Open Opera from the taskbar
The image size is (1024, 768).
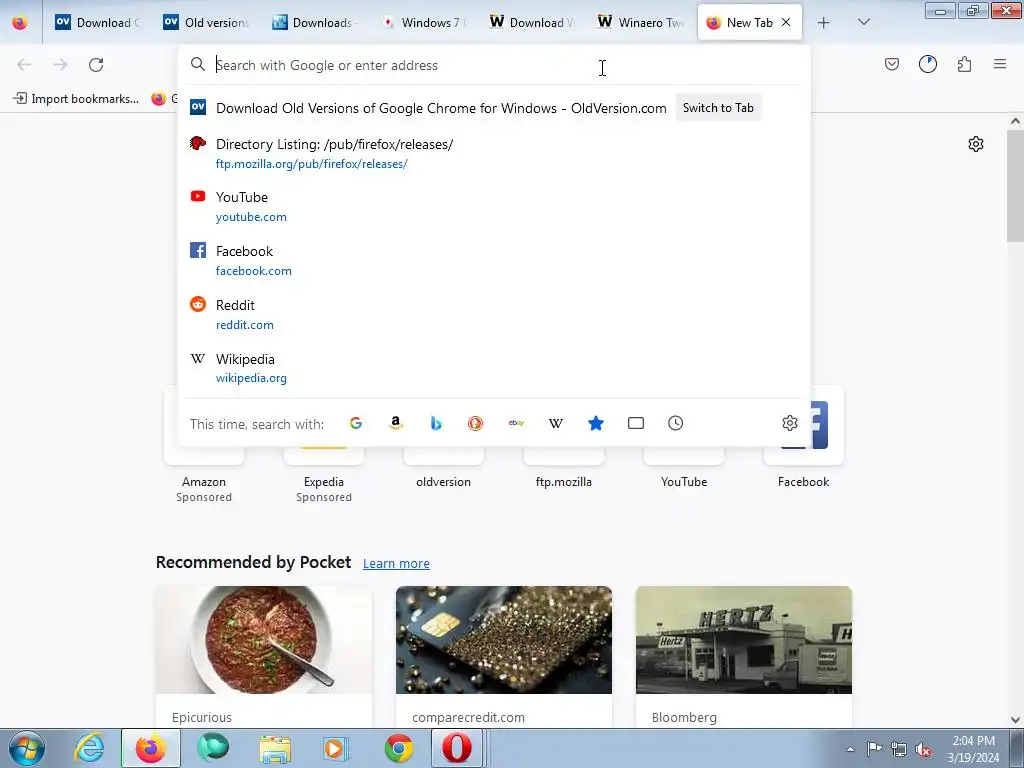tap(456, 748)
